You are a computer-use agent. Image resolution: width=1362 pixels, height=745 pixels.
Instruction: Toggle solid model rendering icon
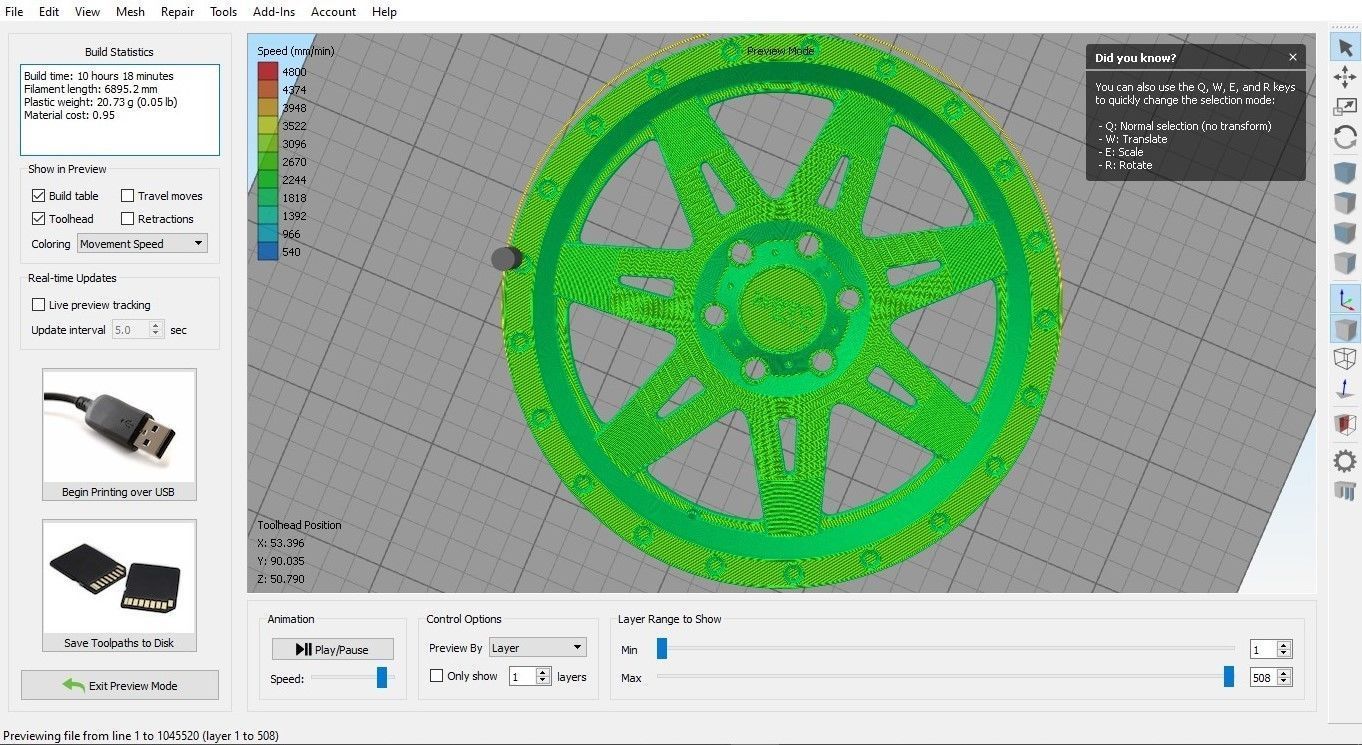tap(1345, 329)
